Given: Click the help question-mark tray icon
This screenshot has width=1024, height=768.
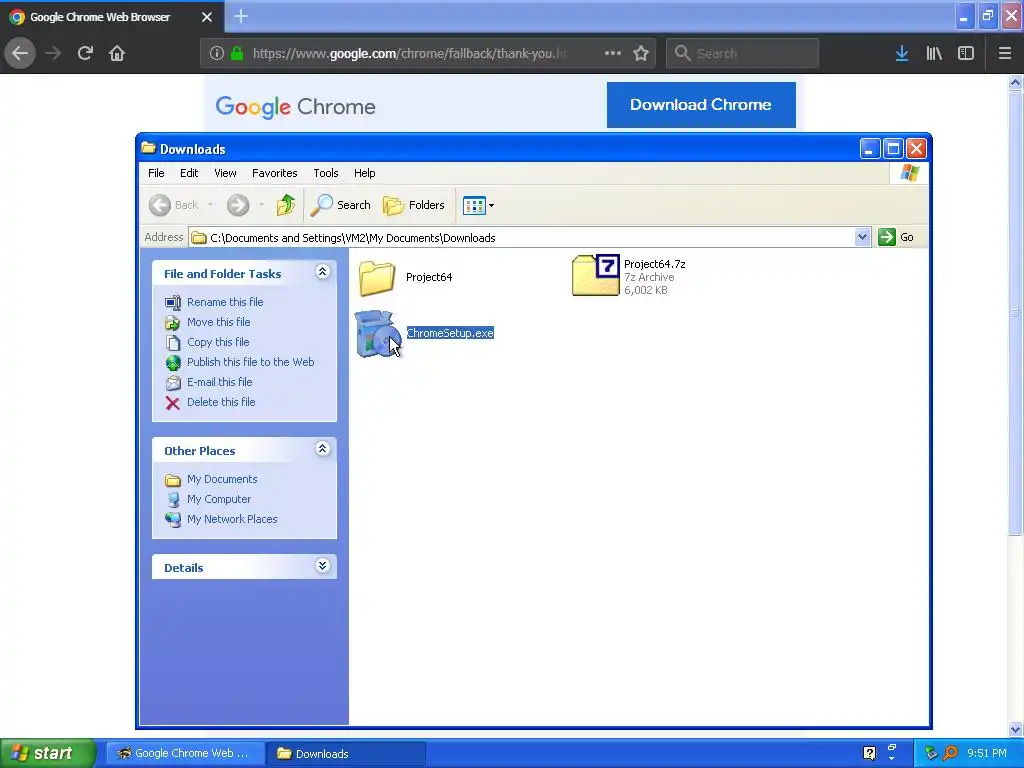Looking at the screenshot, I should tap(869, 753).
